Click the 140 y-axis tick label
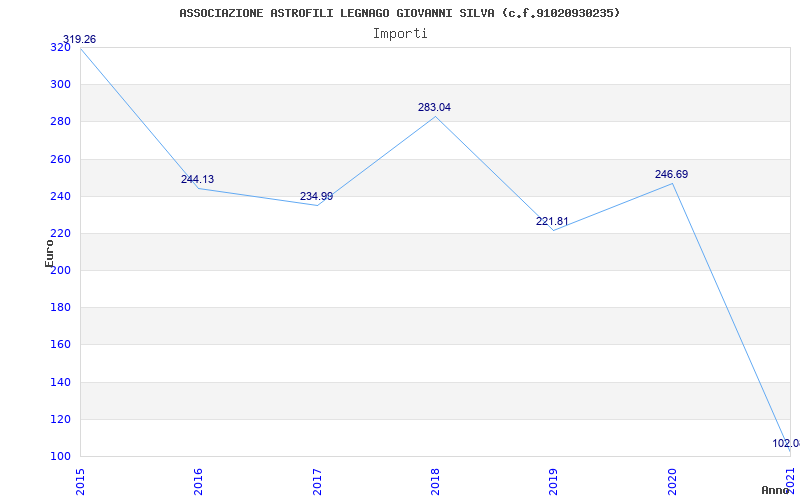The image size is (800, 500). point(60,382)
